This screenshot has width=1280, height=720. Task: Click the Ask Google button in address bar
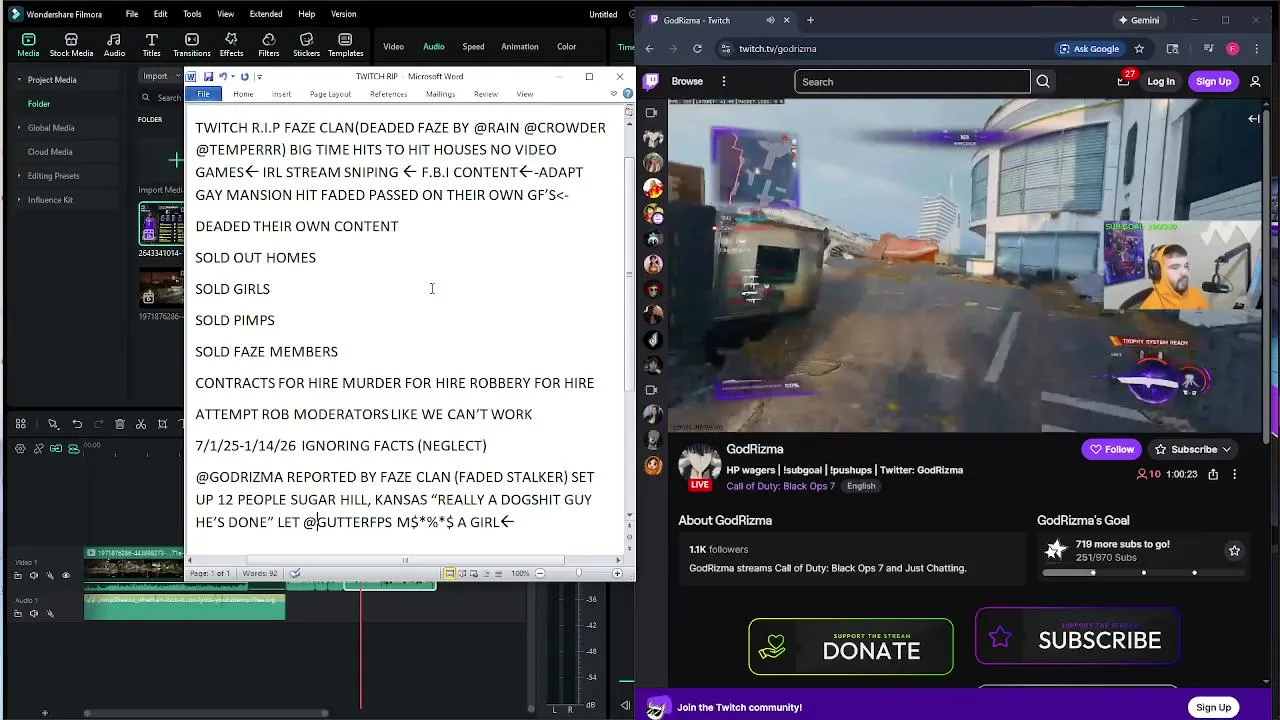coord(1090,48)
